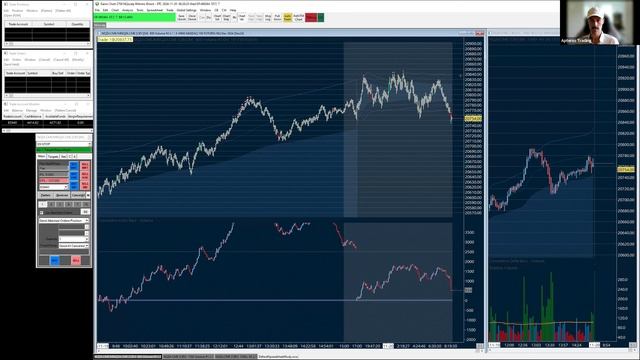
Task: Click Flatten All in Trade Positions window
Action: pos(63,11)
